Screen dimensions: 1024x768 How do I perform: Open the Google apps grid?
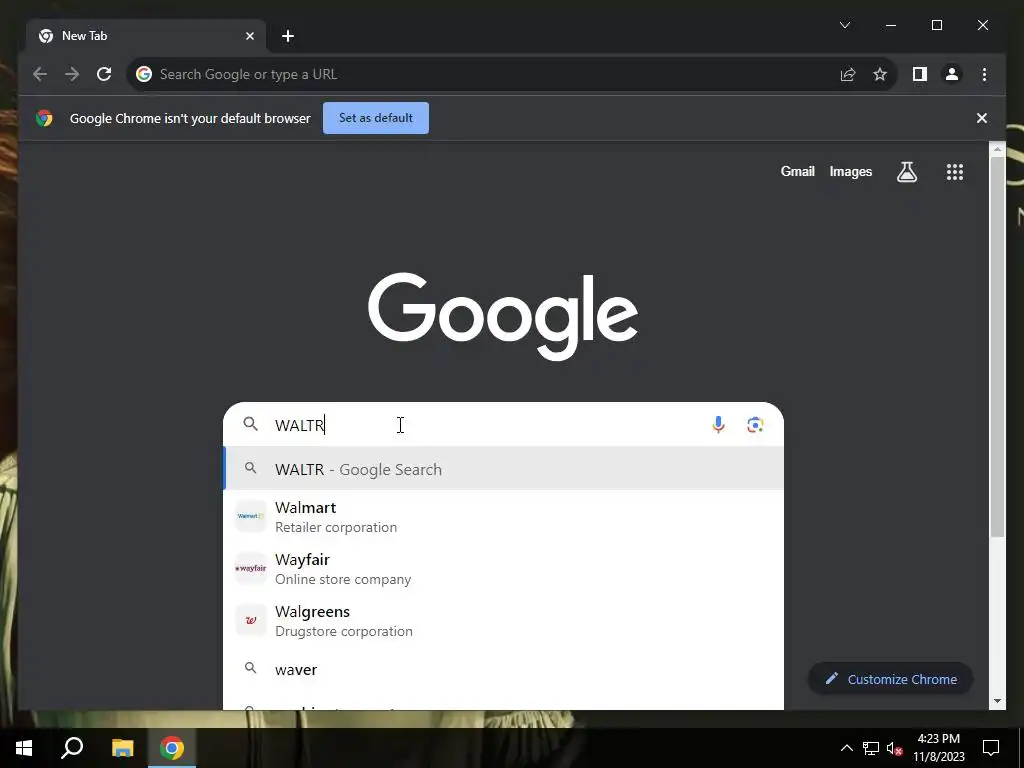coord(954,172)
